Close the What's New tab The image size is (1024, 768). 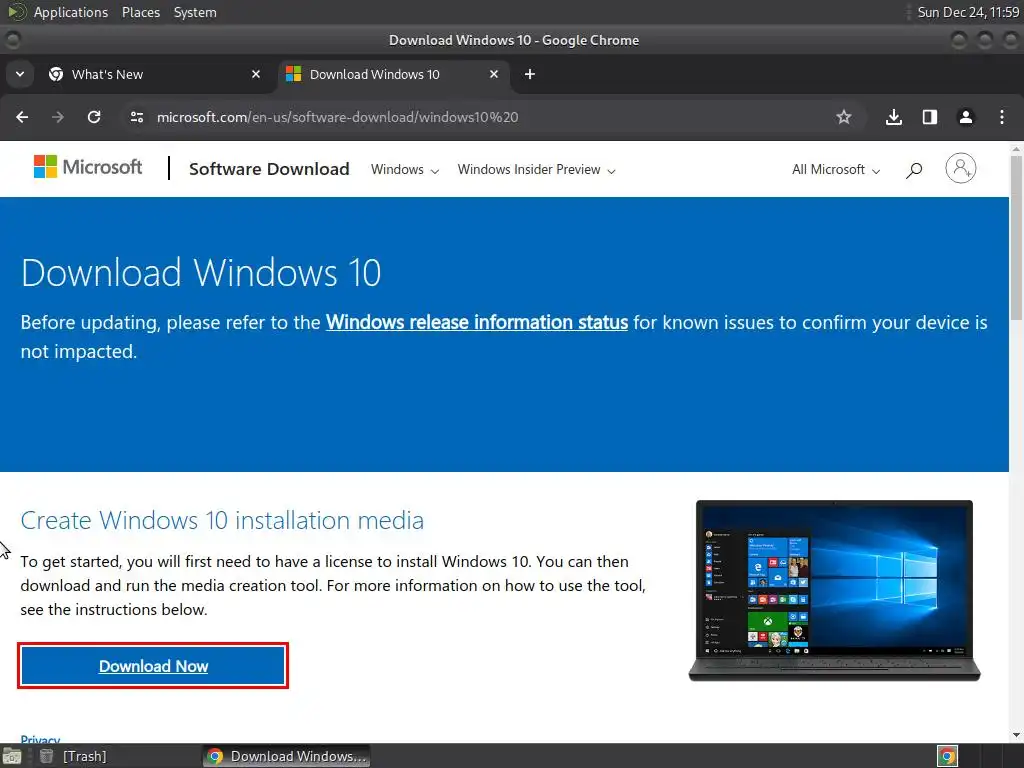point(256,74)
